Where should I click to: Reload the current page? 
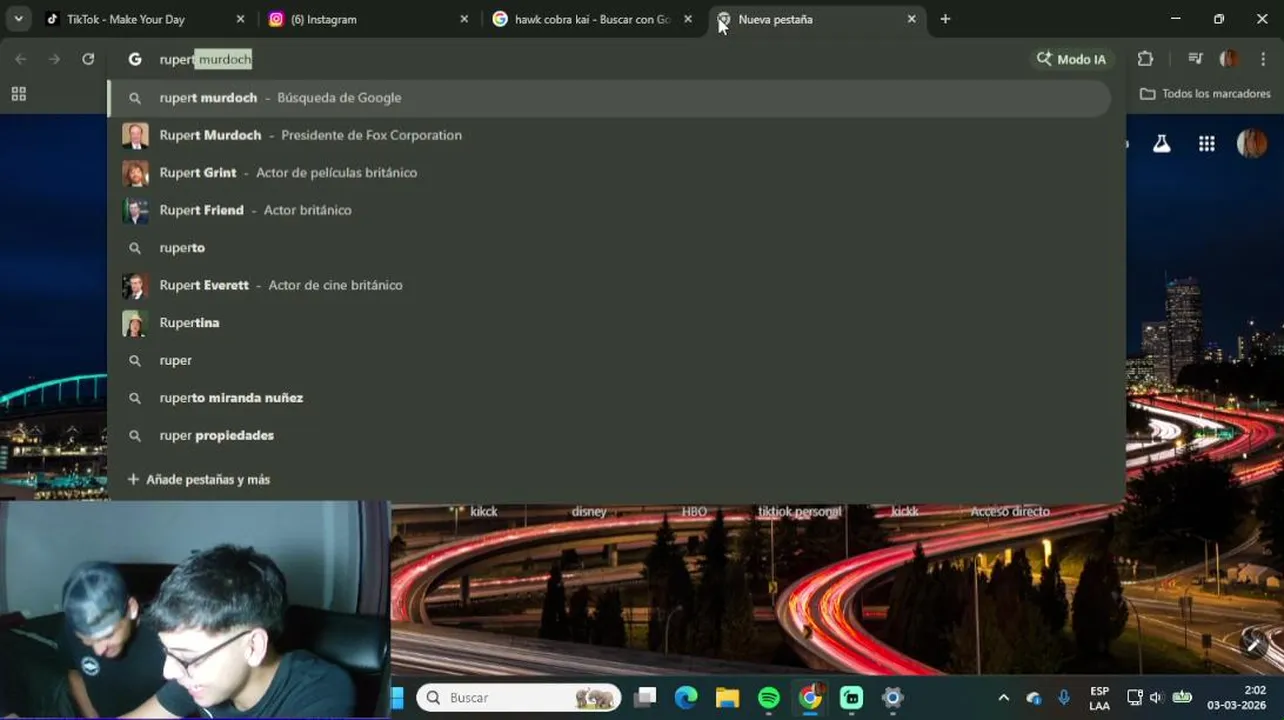(88, 59)
